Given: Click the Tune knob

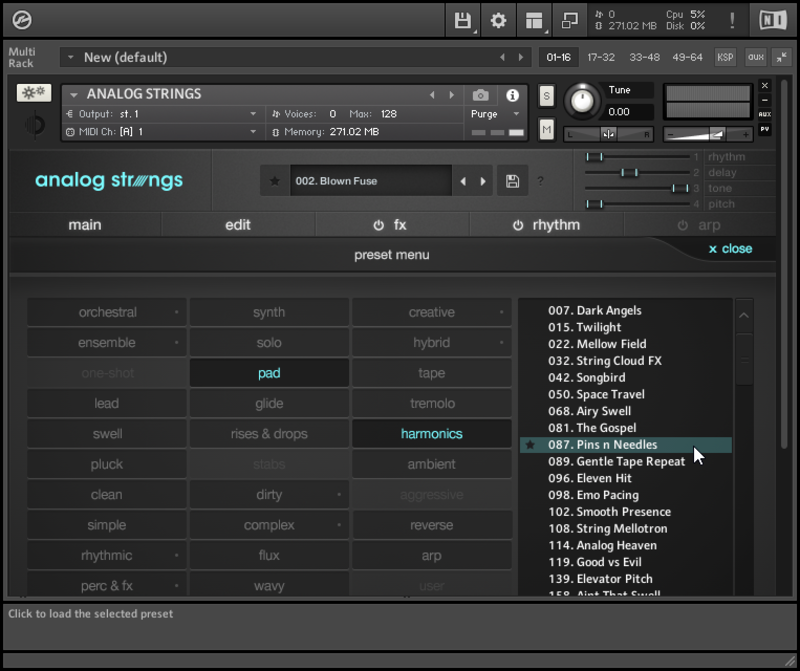Looking at the screenshot, I should point(582,100).
